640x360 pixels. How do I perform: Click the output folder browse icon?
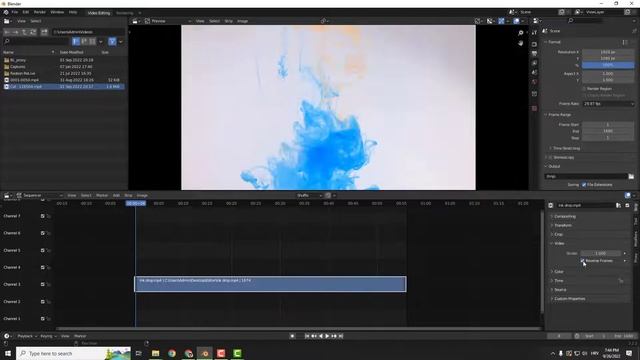[x=631, y=176]
